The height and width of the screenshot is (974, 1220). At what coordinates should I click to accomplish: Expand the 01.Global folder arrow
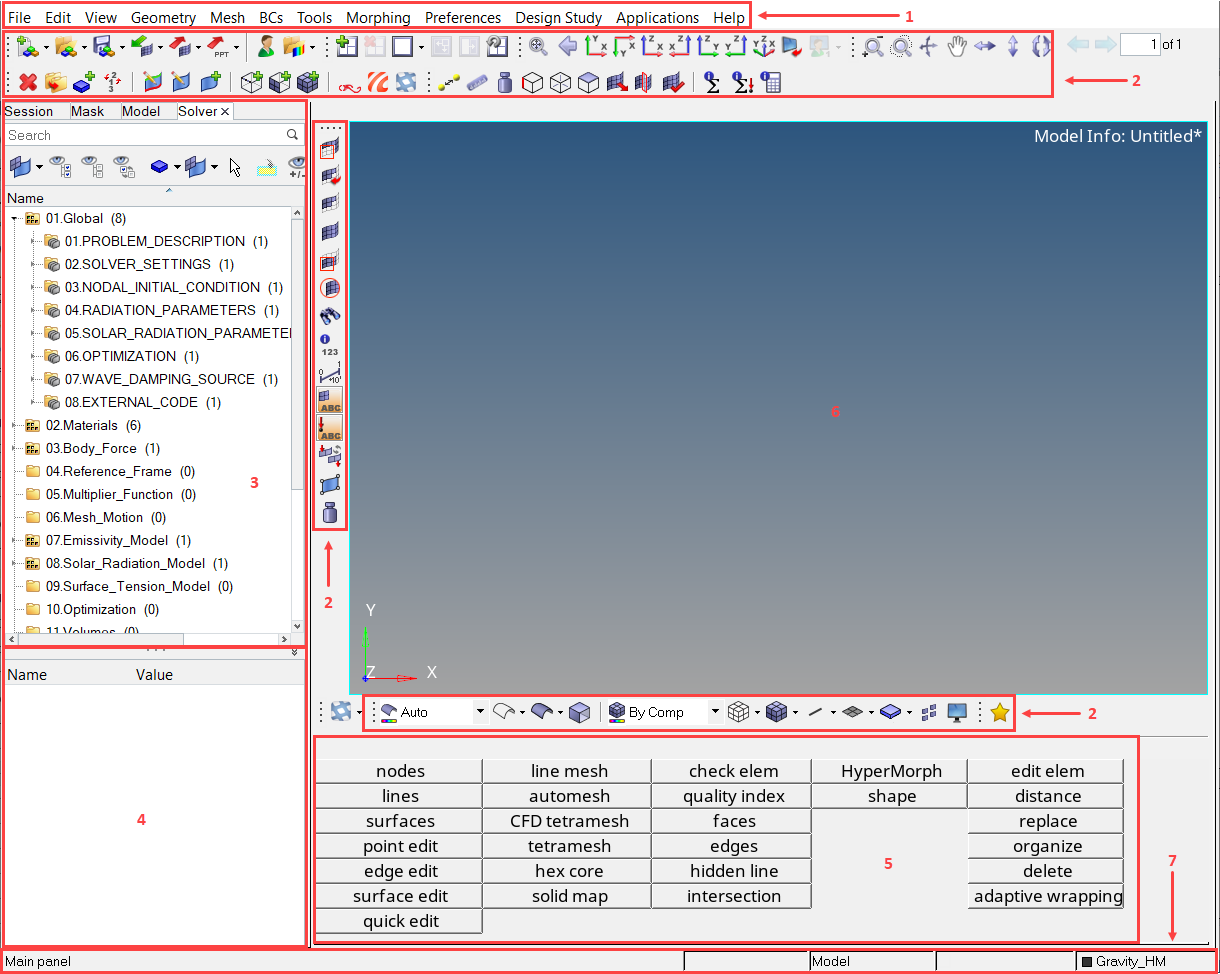pos(15,218)
